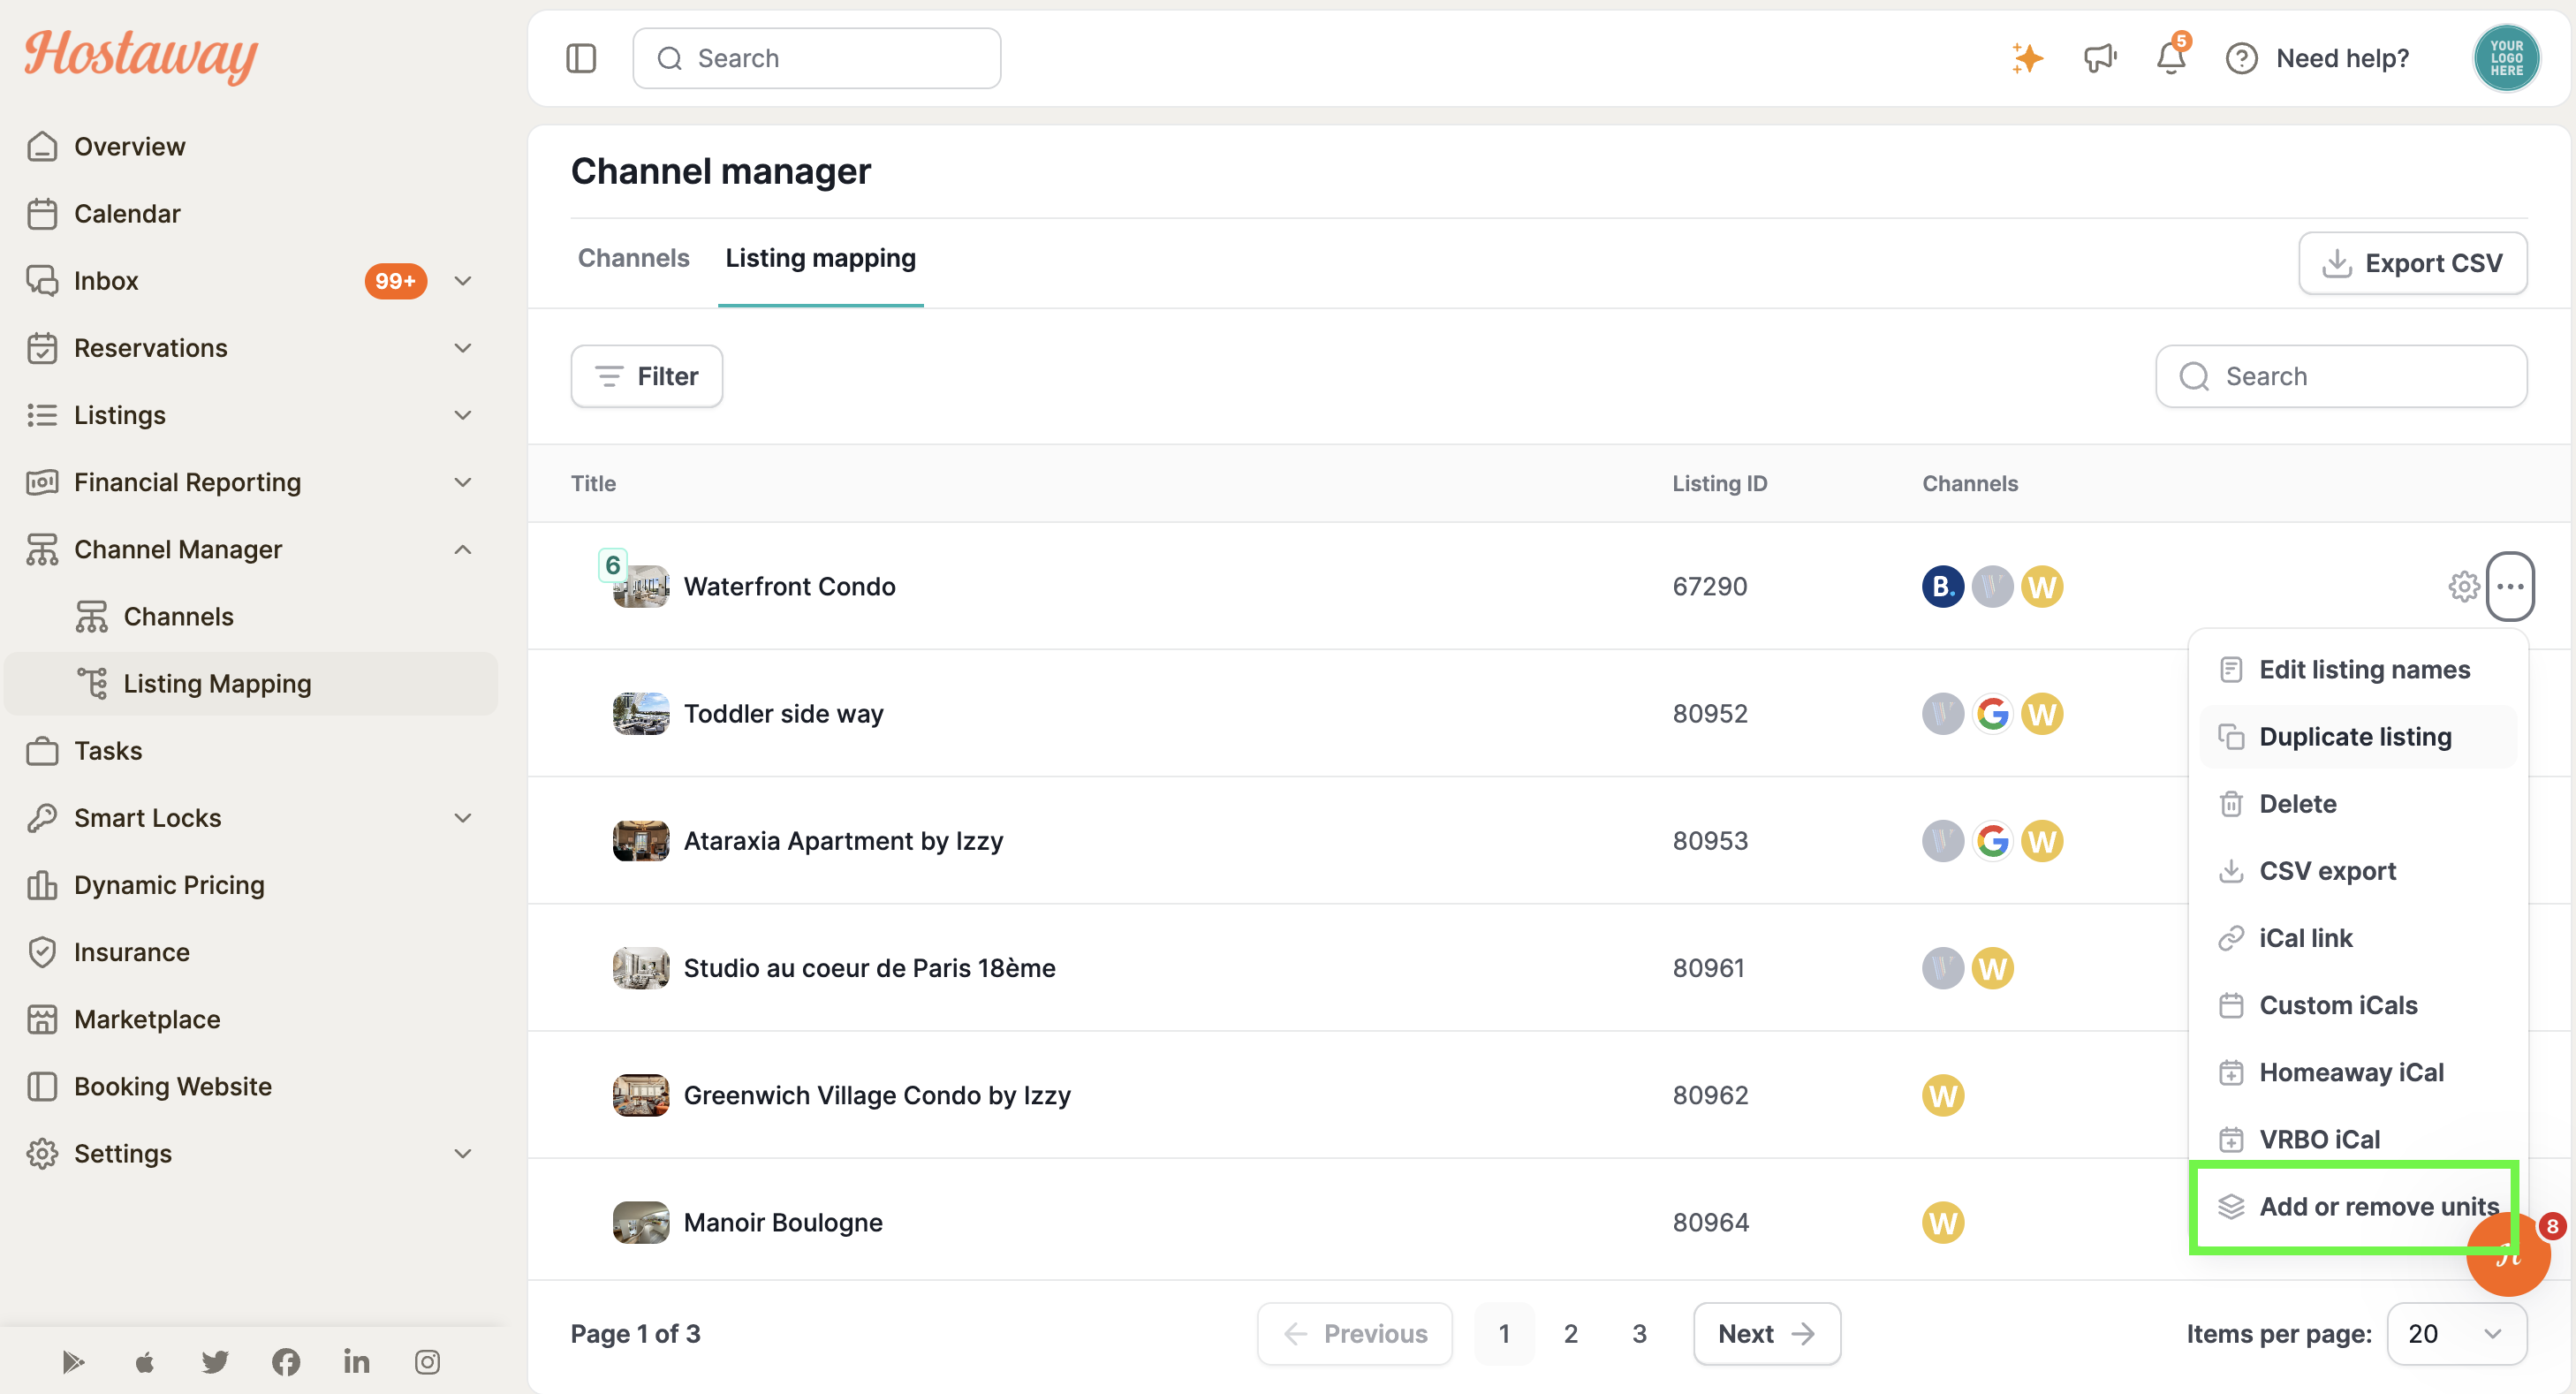2576x1394 pixels.
Task: Choose Add or remove units option
Action: point(2357,1206)
